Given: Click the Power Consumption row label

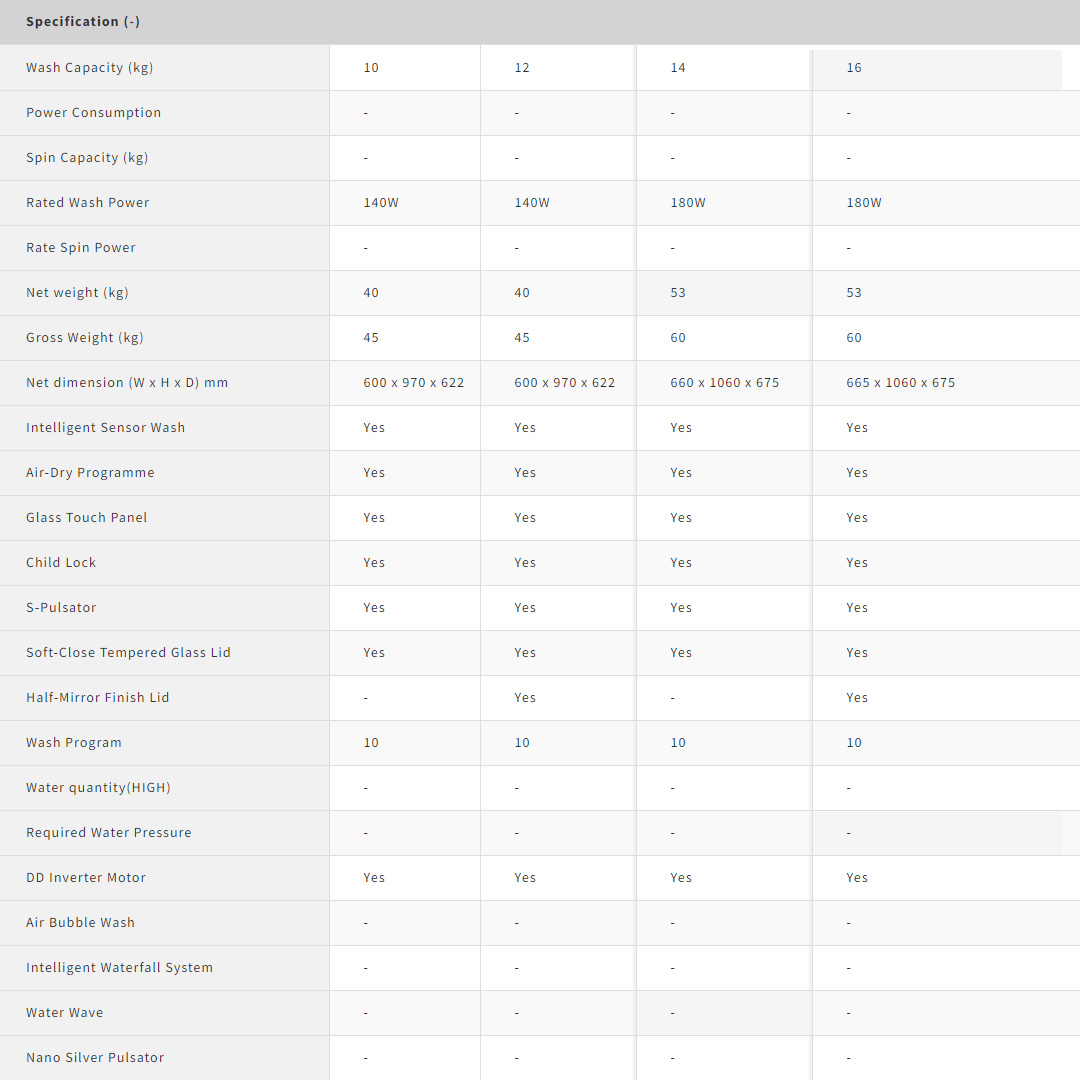Looking at the screenshot, I should pos(93,113).
